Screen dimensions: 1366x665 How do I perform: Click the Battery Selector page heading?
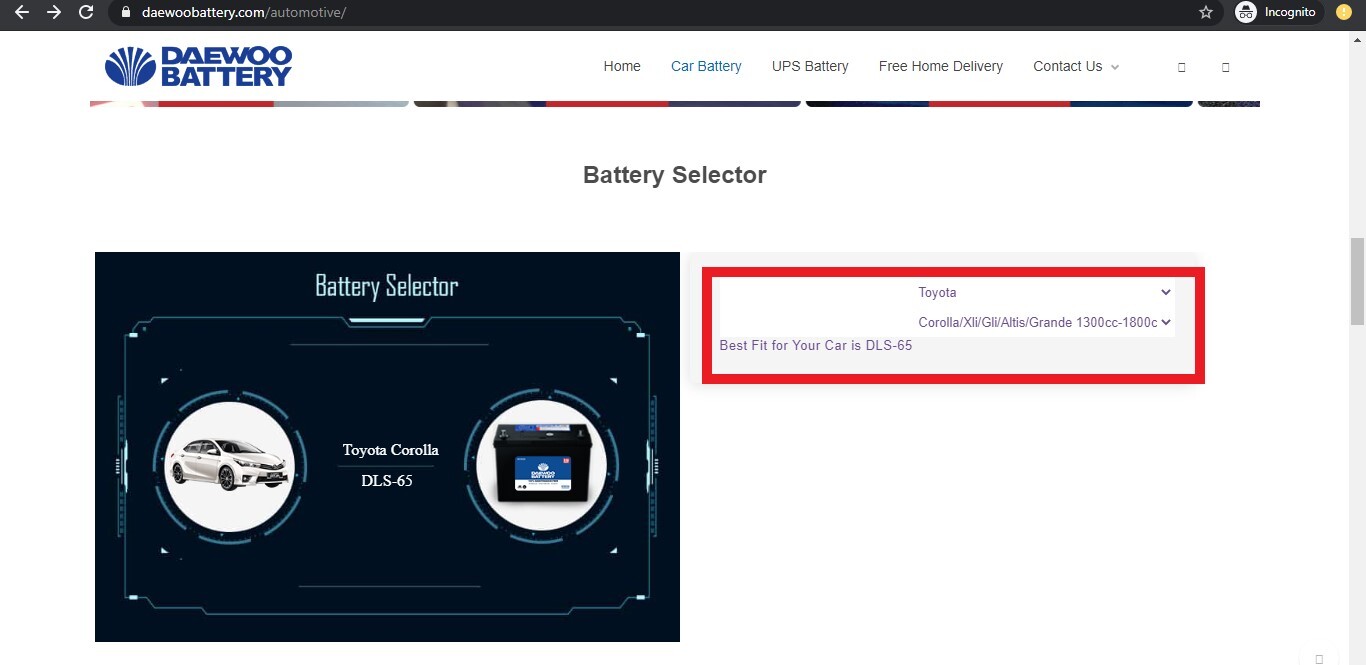(675, 175)
